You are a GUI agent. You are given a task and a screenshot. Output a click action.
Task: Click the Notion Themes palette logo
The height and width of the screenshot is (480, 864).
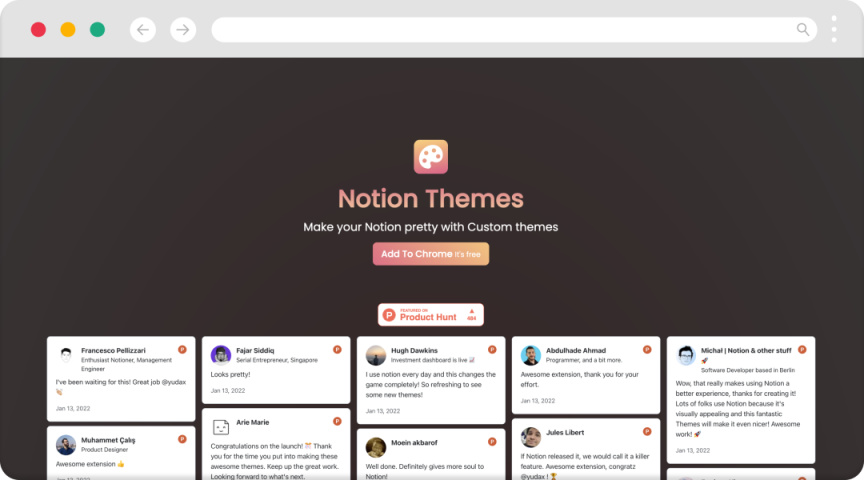[431, 157]
